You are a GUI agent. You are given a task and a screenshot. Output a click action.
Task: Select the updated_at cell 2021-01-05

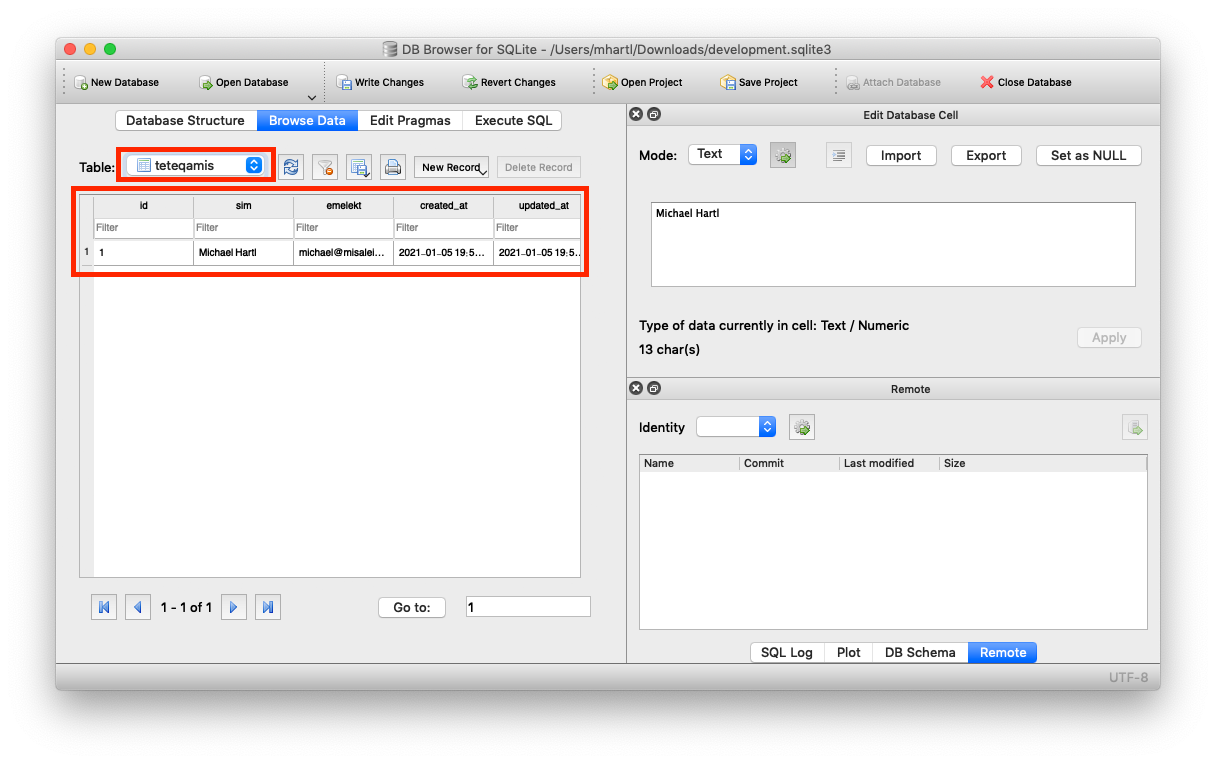pos(537,253)
